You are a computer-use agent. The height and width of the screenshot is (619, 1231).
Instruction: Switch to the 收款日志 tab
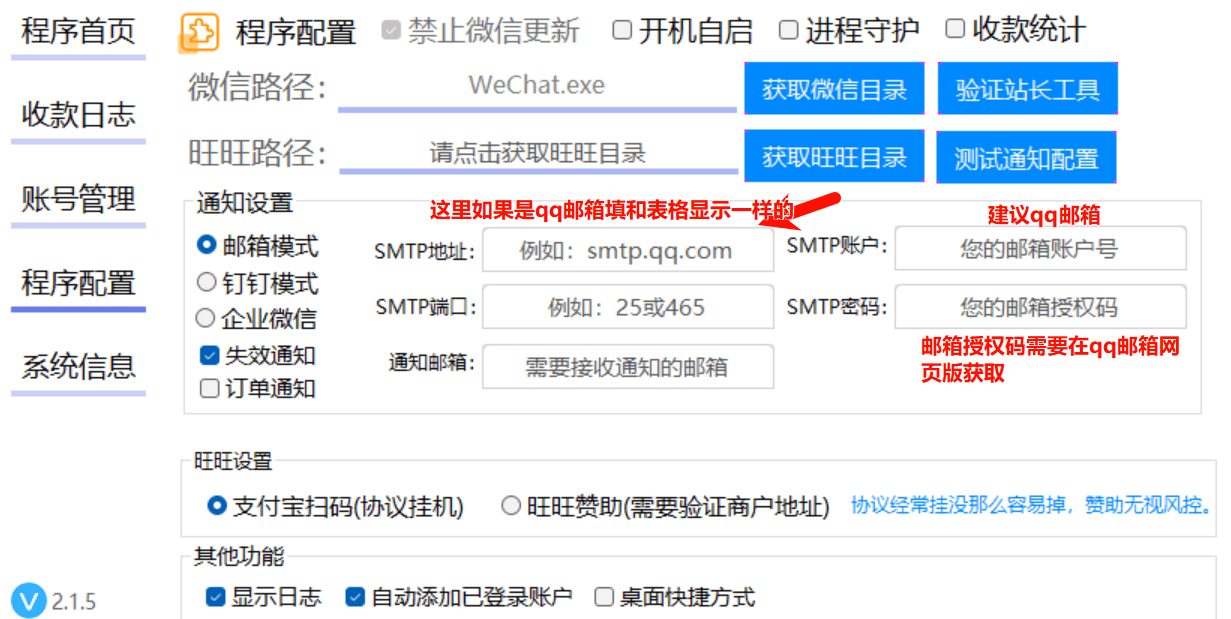pyautogui.click(x=78, y=115)
